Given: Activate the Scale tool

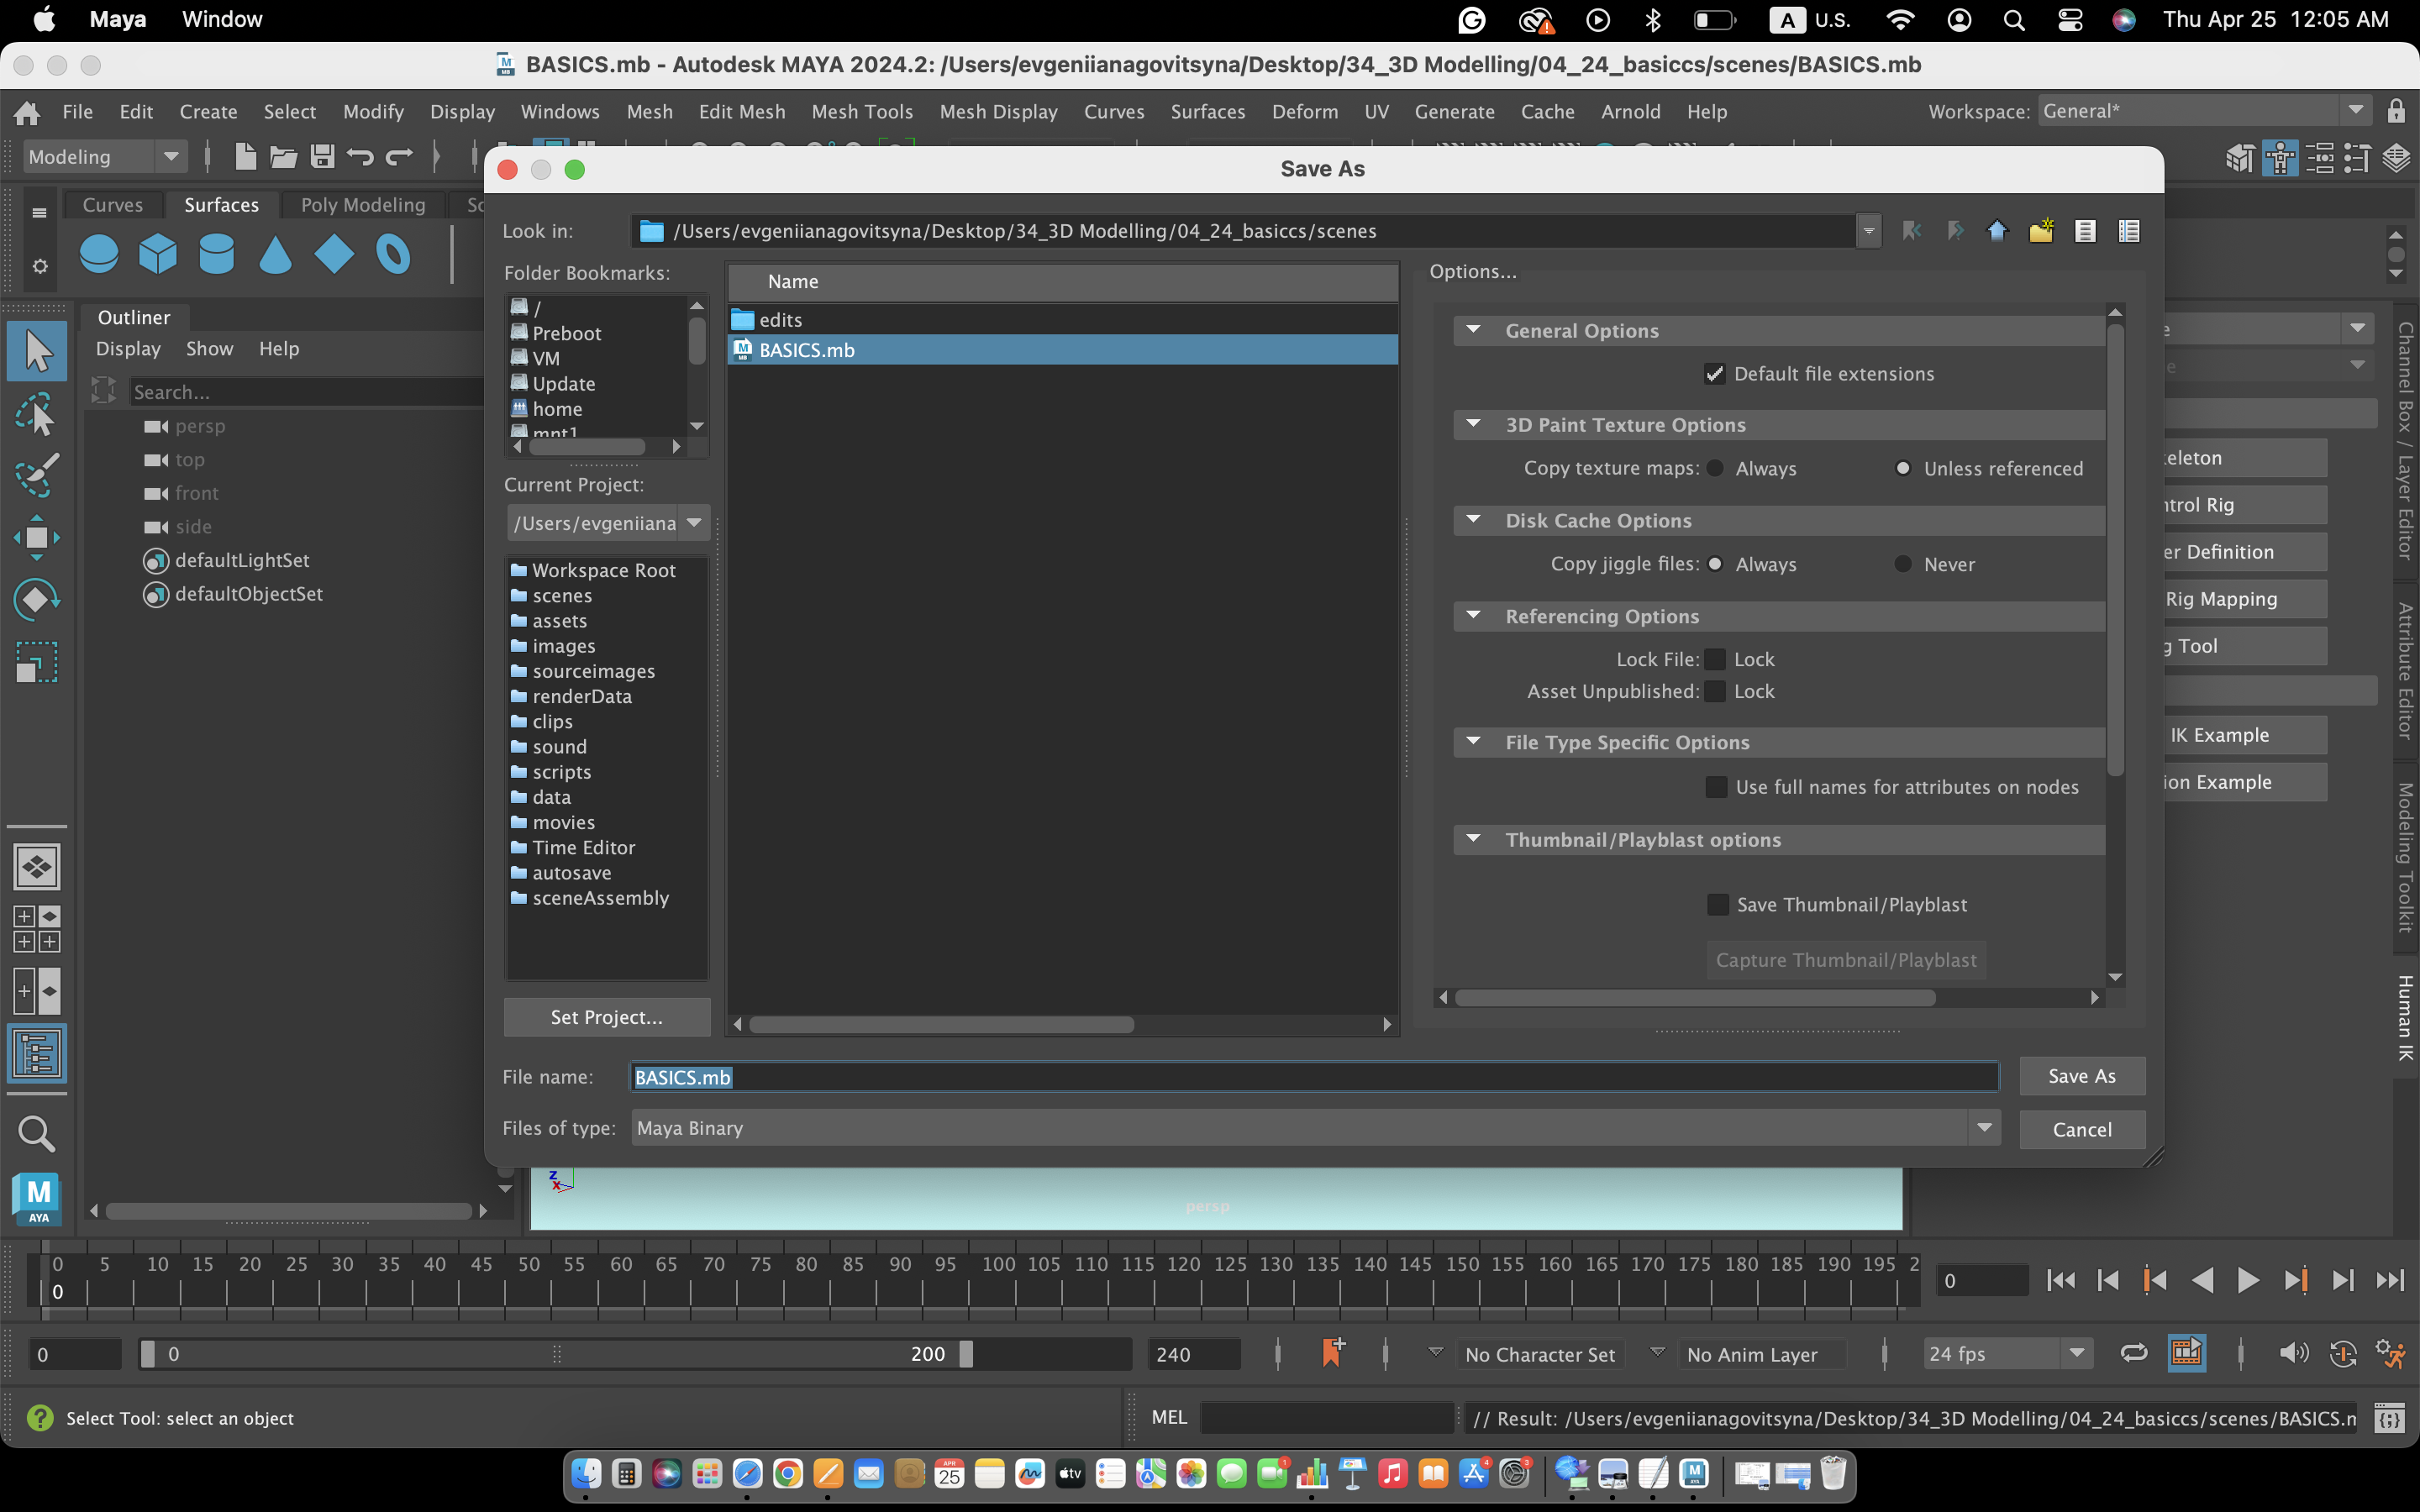Looking at the screenshot, I should 37,662.
